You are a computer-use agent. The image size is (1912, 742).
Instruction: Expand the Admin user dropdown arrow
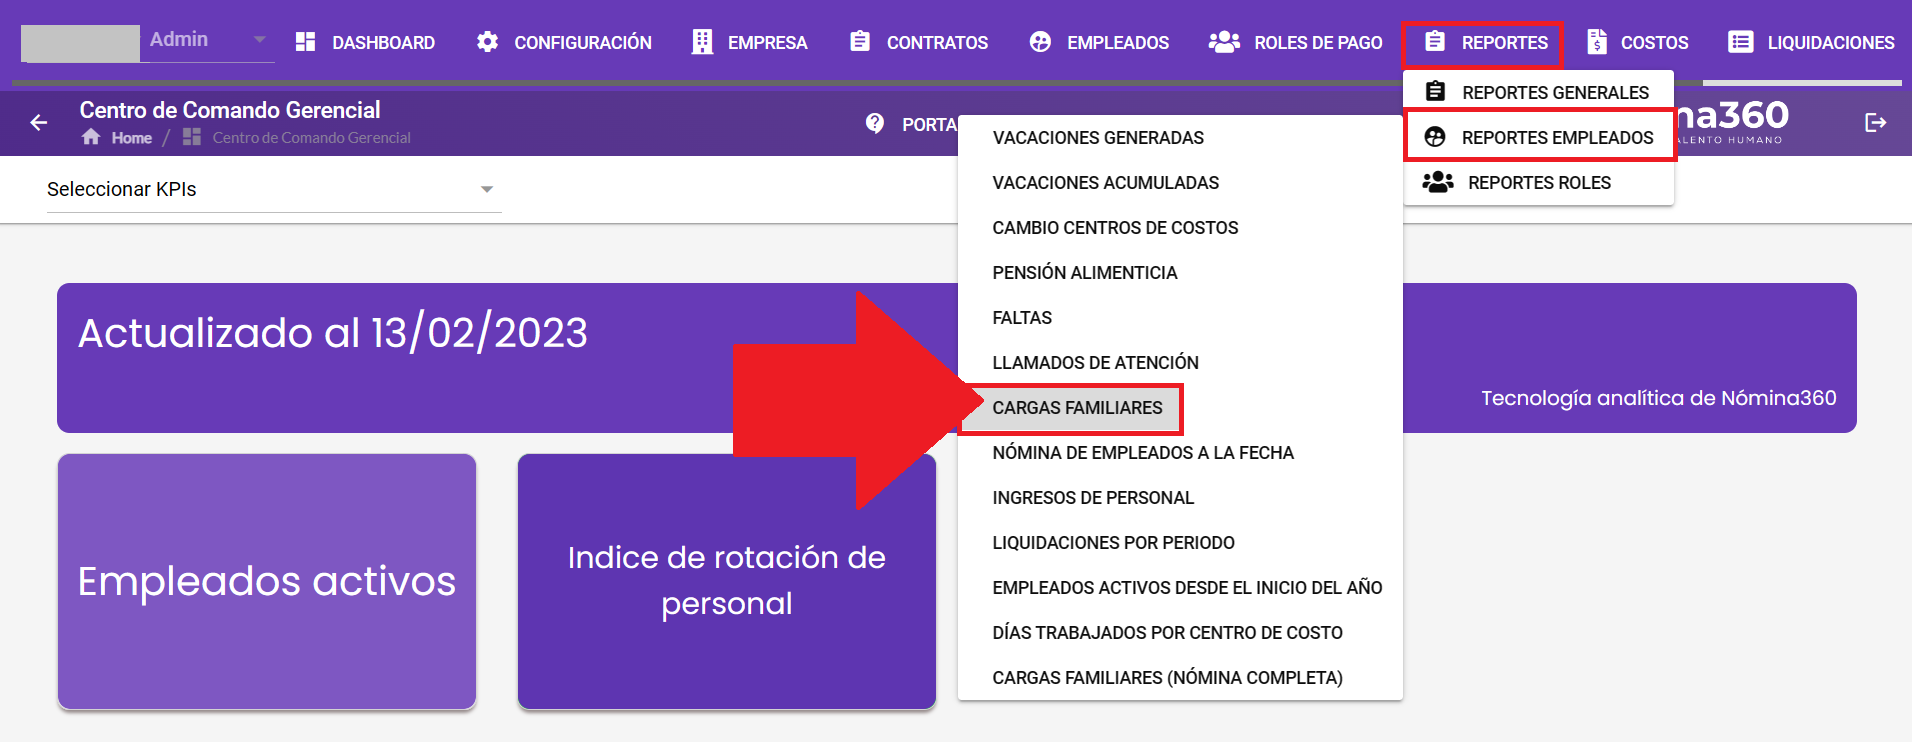point(259,39)
